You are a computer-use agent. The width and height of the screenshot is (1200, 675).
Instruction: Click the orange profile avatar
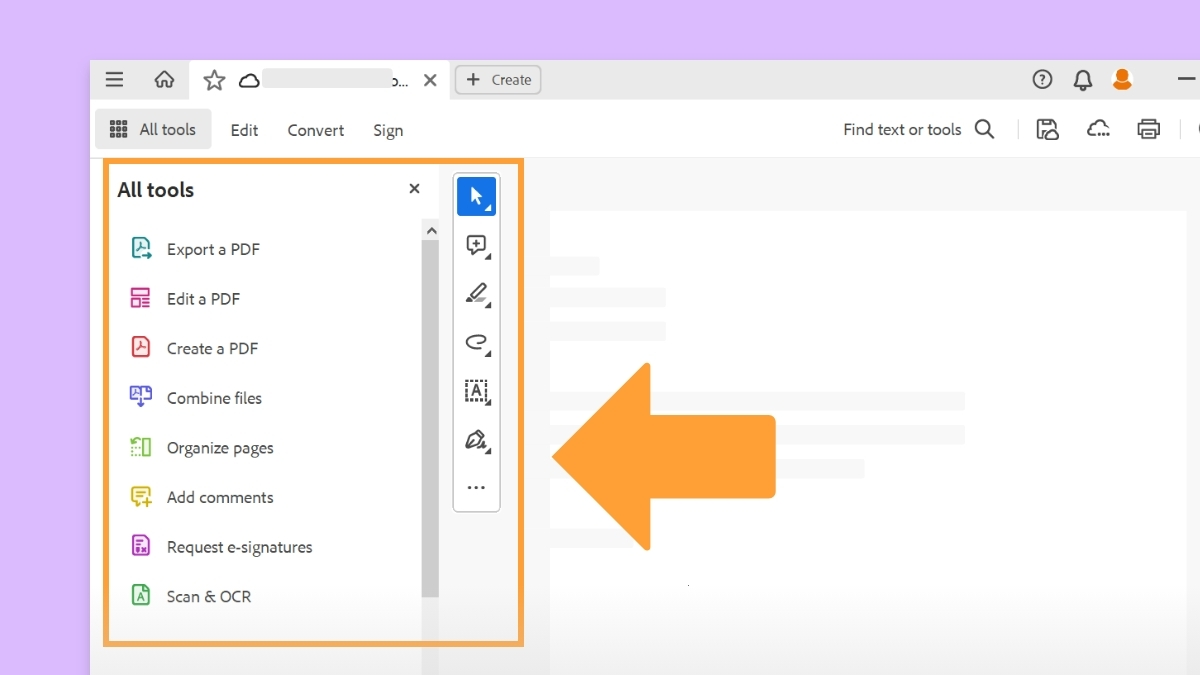pyautogui.click(x=1122, y=79)
